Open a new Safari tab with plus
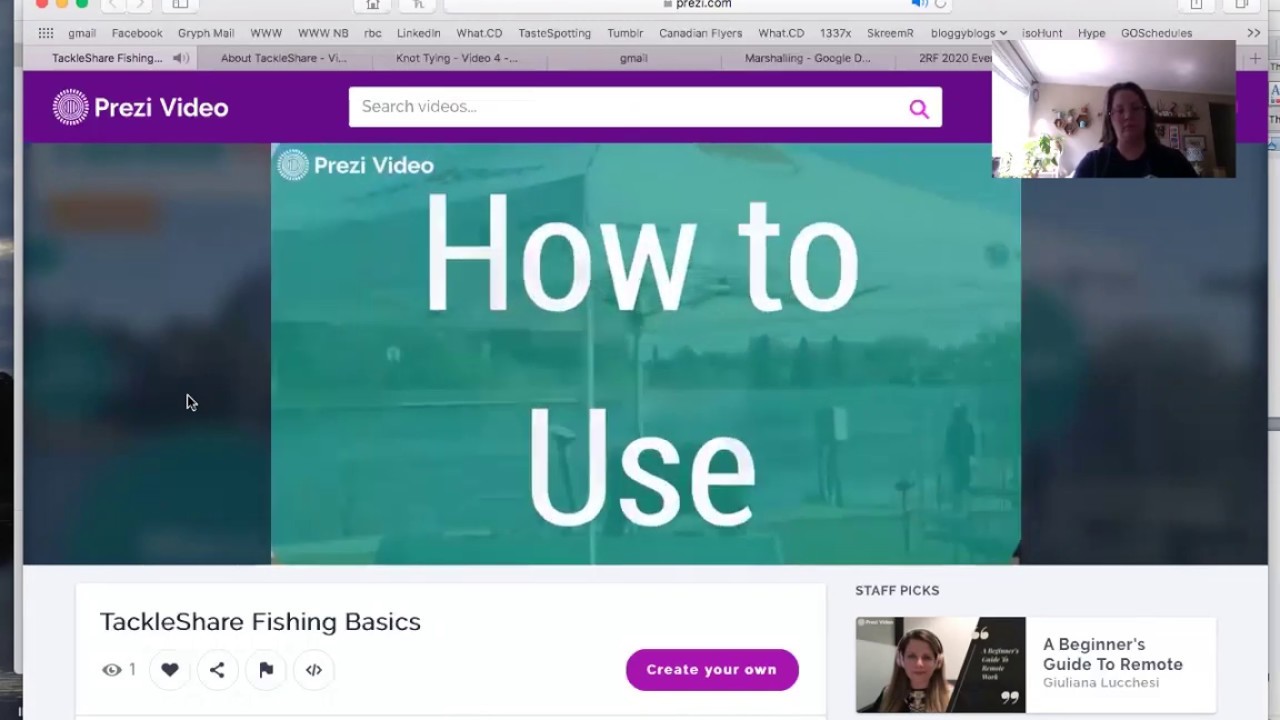Viewport: 1280px width, 720px height. [1255, 58]
